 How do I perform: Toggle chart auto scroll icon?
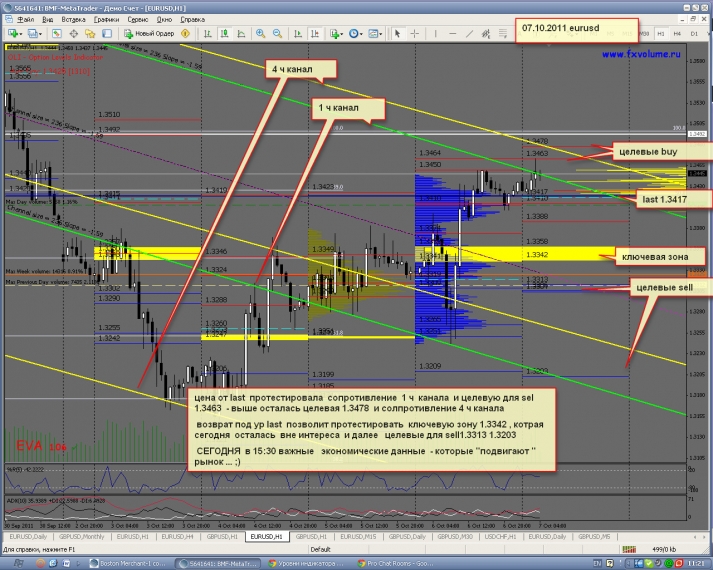pos(298,34)
